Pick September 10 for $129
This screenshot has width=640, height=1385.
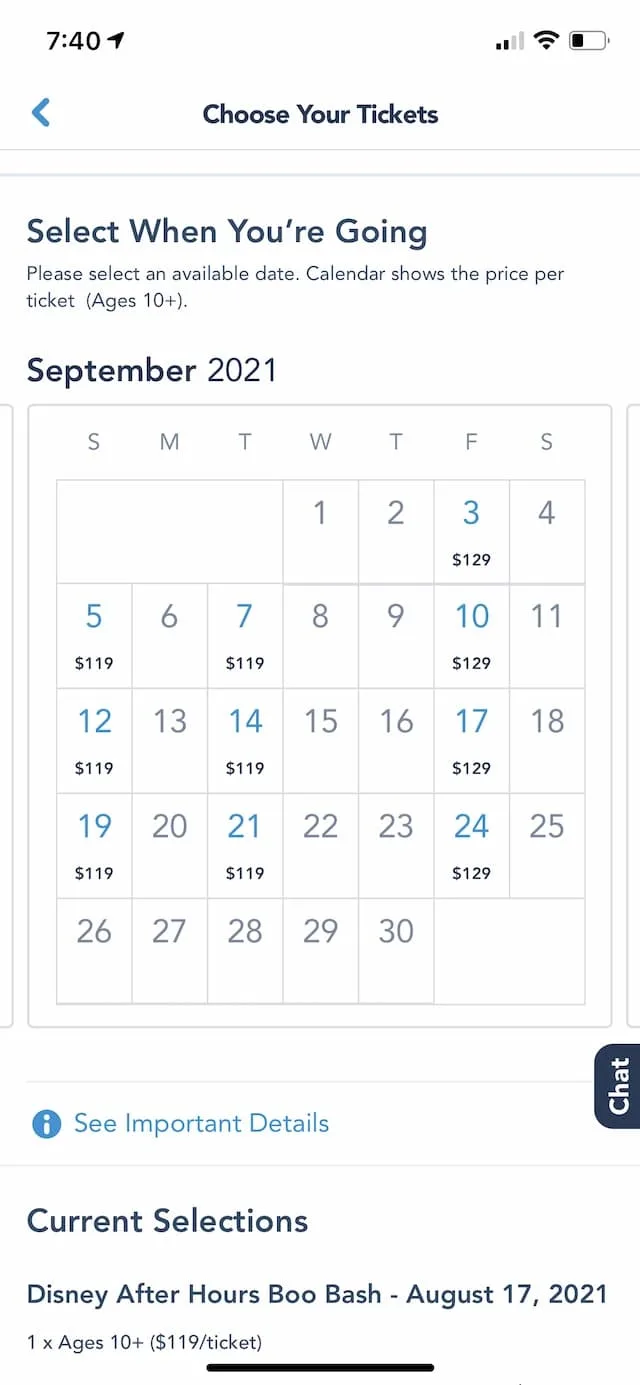click(x=472, y=637)
